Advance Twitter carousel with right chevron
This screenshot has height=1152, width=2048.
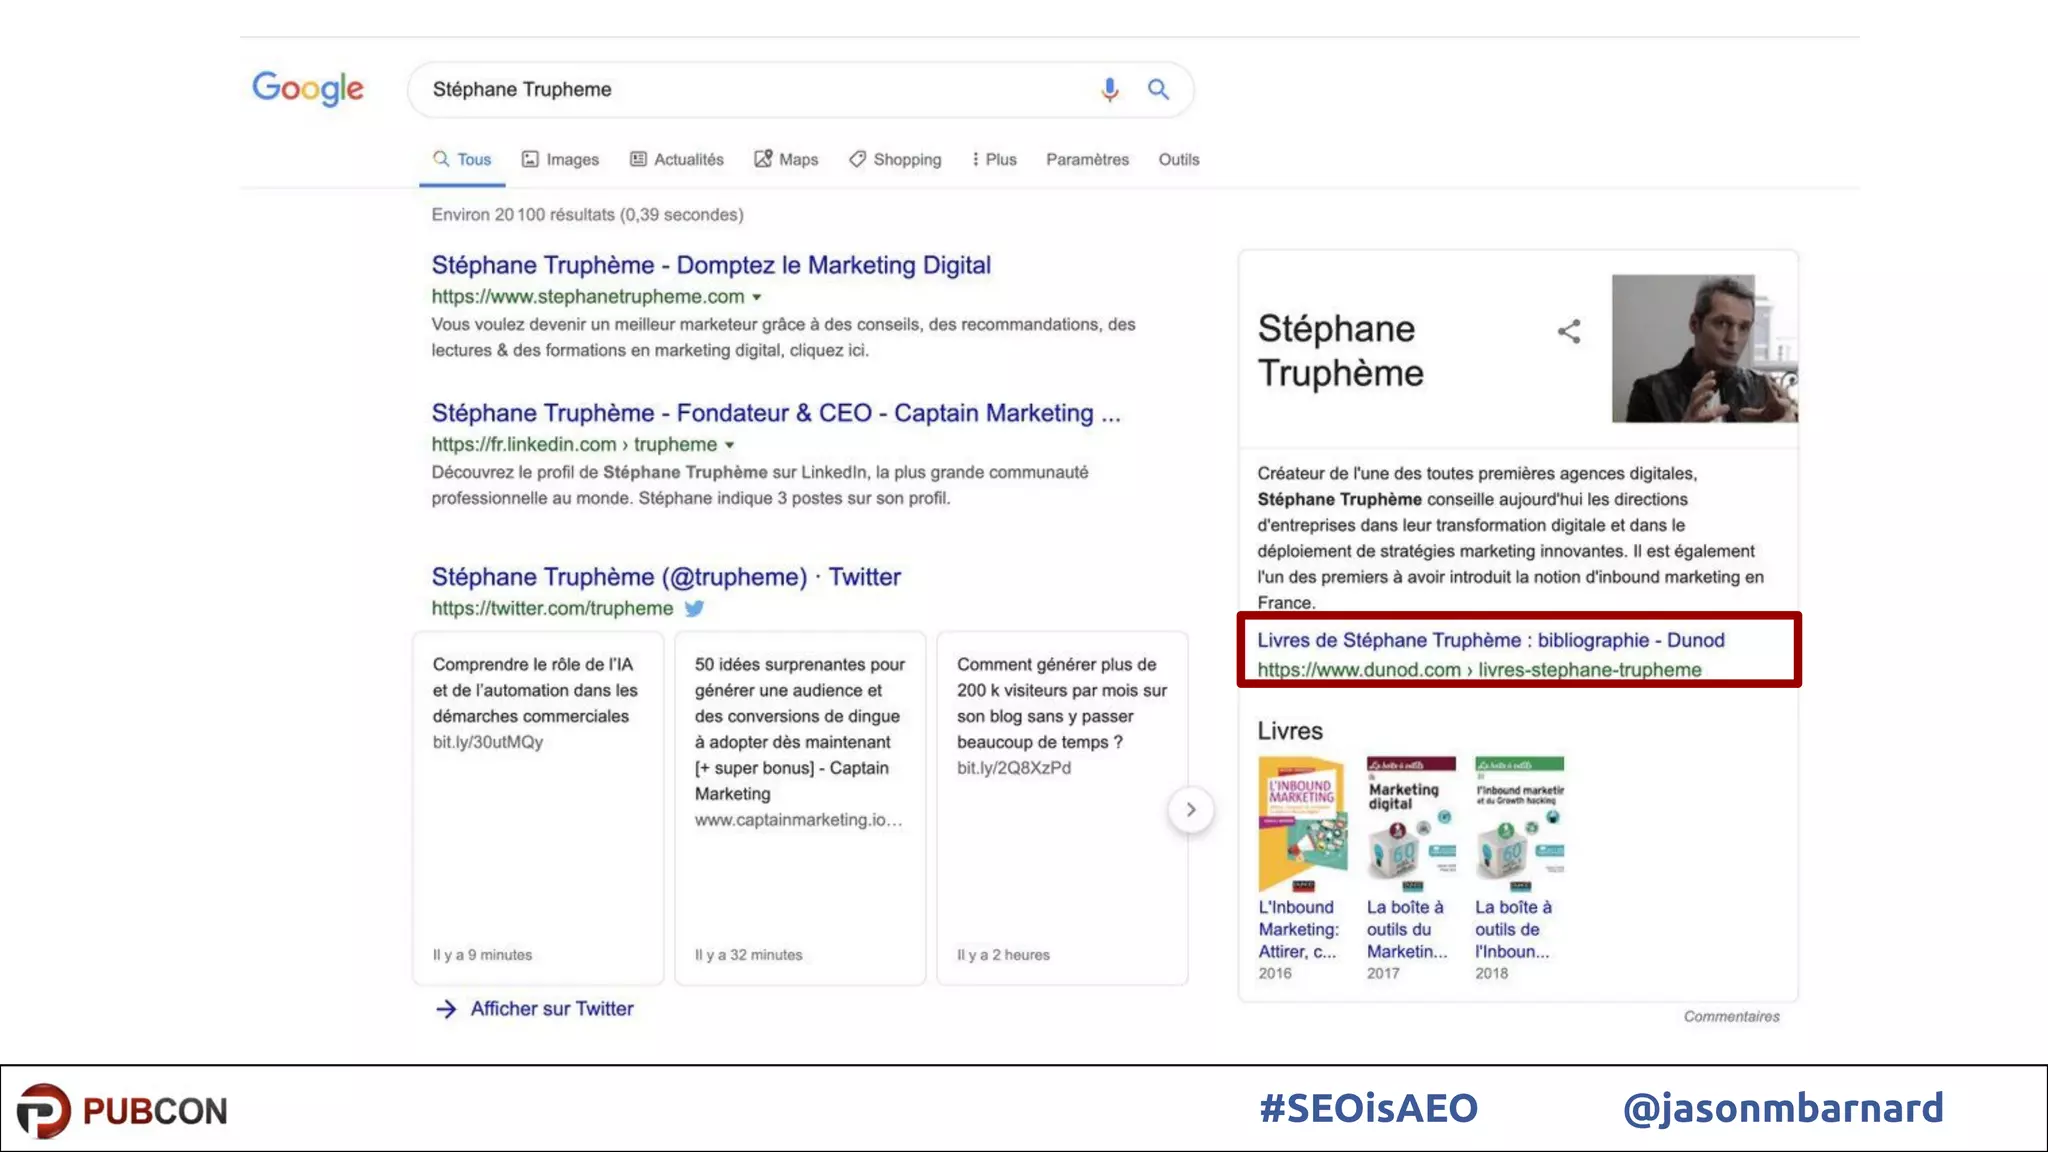point(1190,810)
